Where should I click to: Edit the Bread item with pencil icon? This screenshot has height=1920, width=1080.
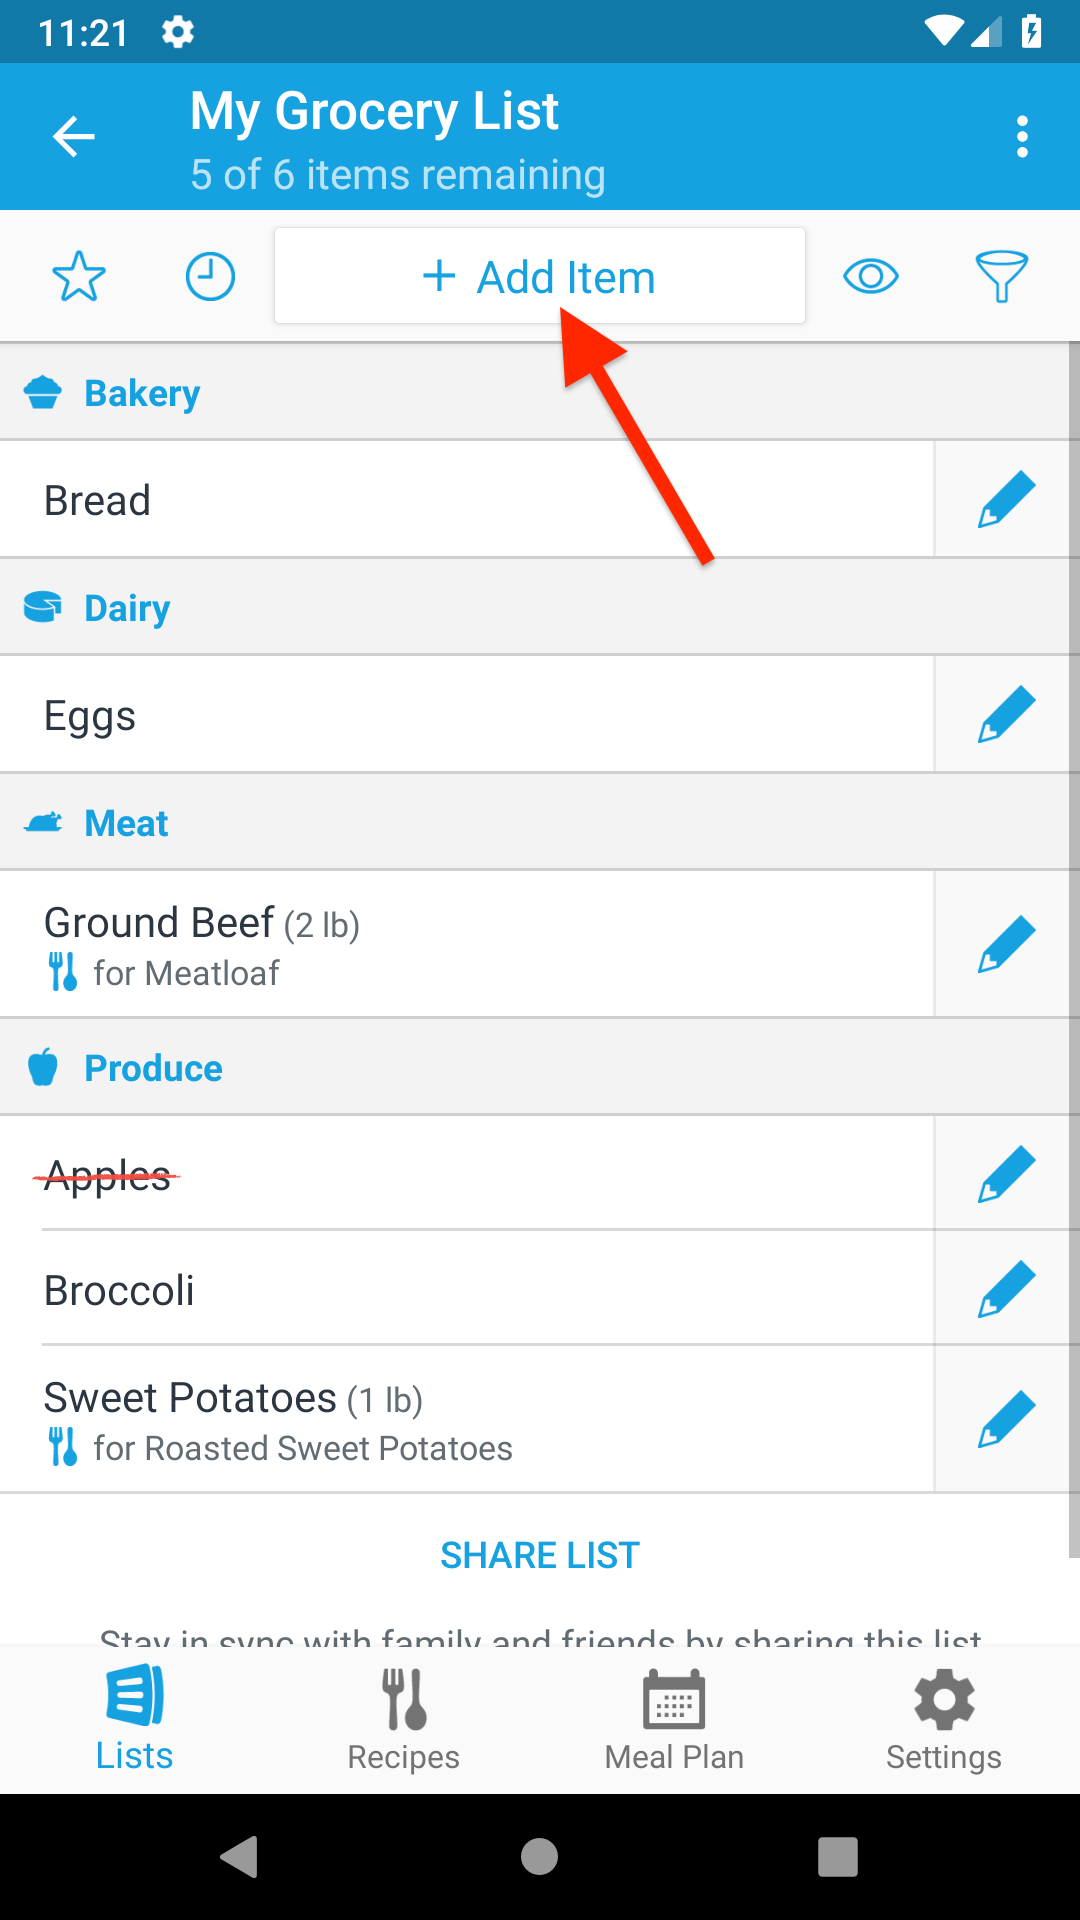pos(1006,499)
